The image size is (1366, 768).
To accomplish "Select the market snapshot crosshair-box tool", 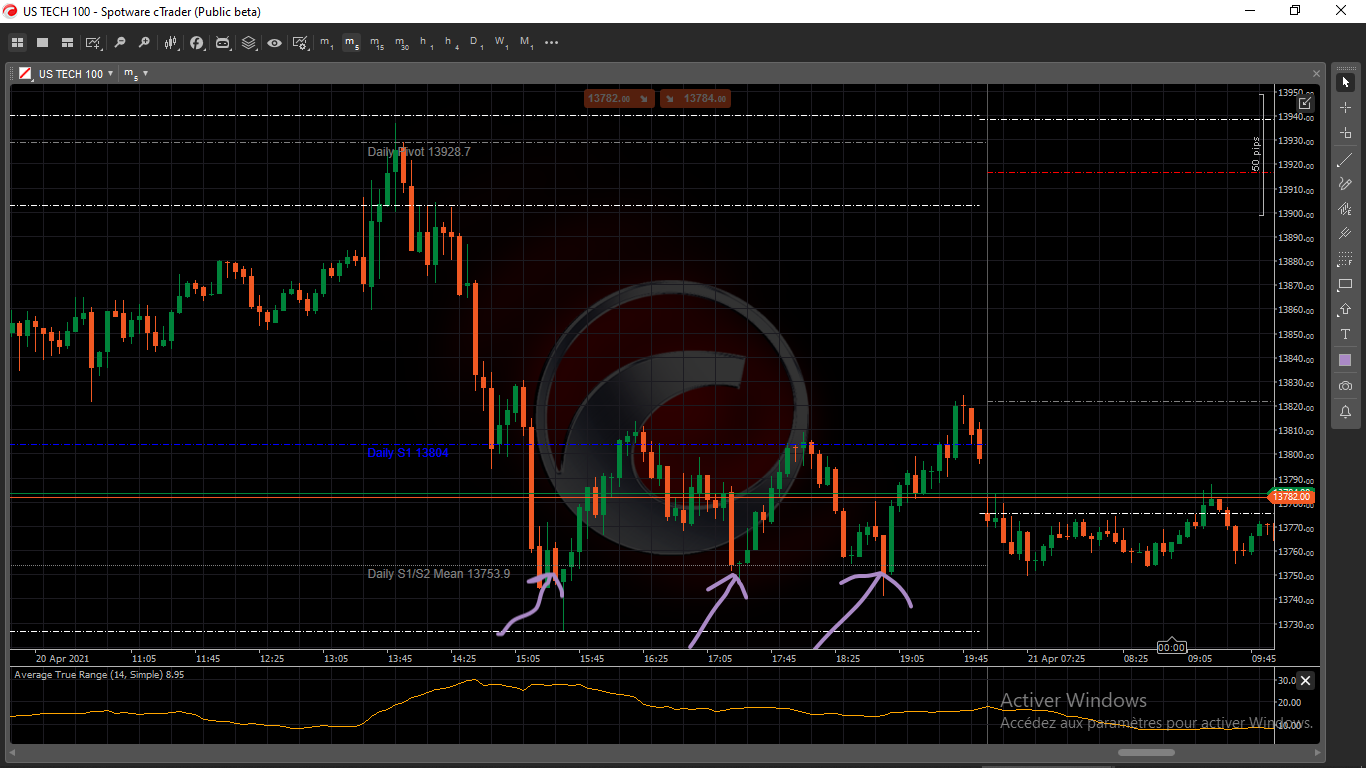I will (x=1346, y=132).
